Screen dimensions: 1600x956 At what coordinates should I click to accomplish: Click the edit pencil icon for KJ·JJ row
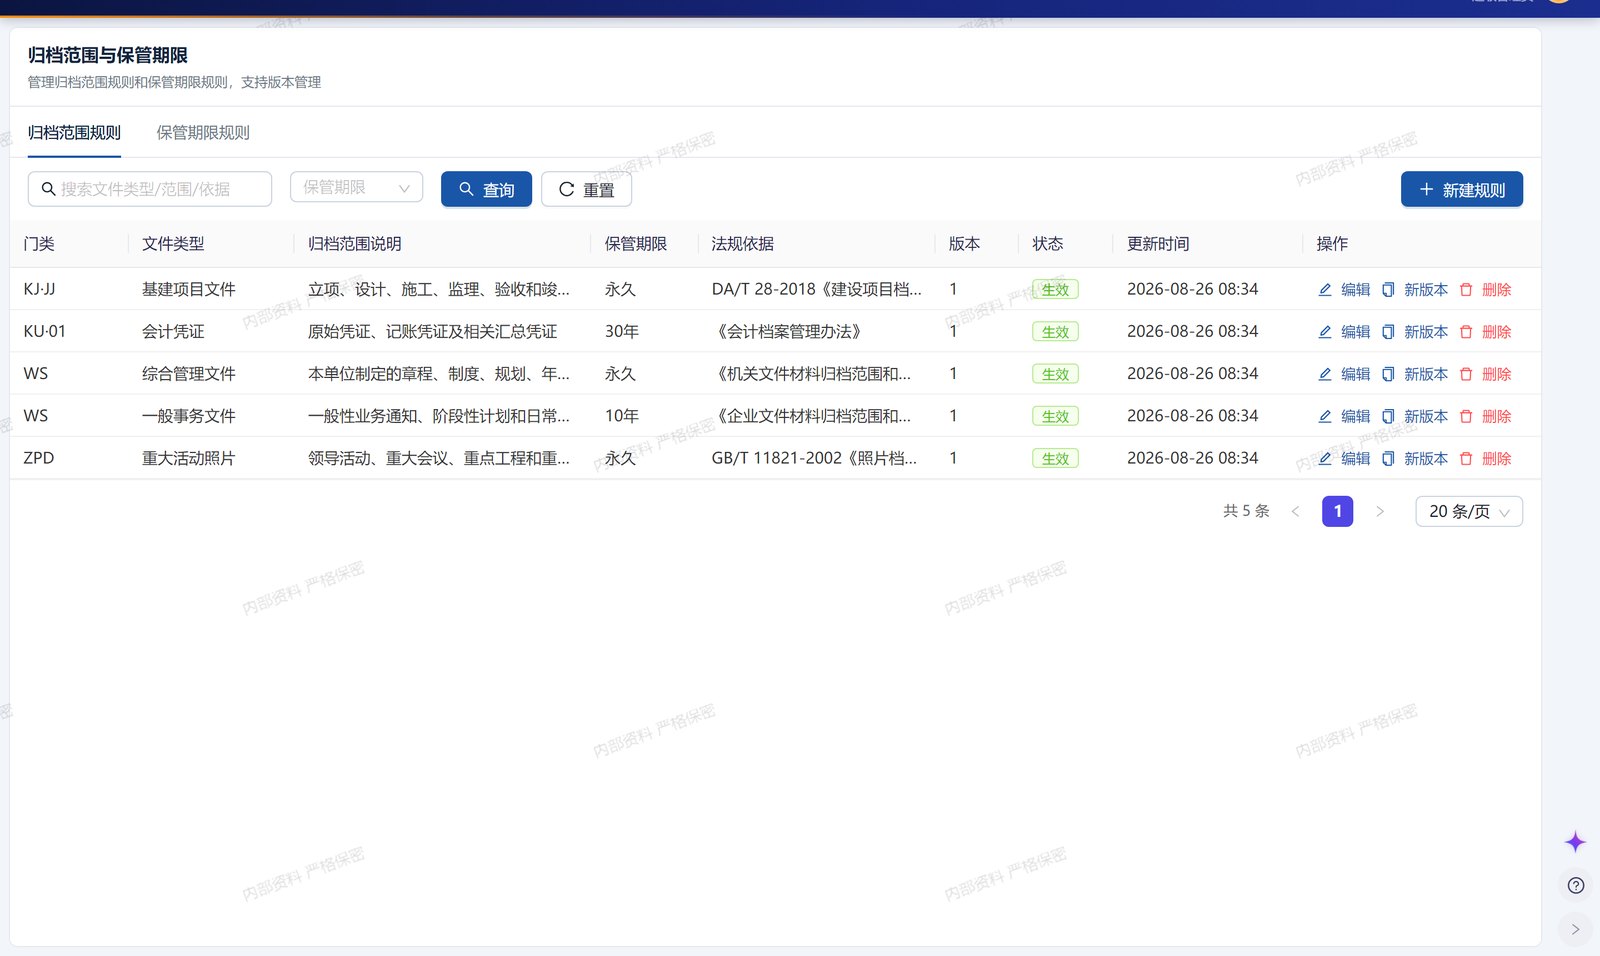pyautogui.click(x=1325, y=290)
